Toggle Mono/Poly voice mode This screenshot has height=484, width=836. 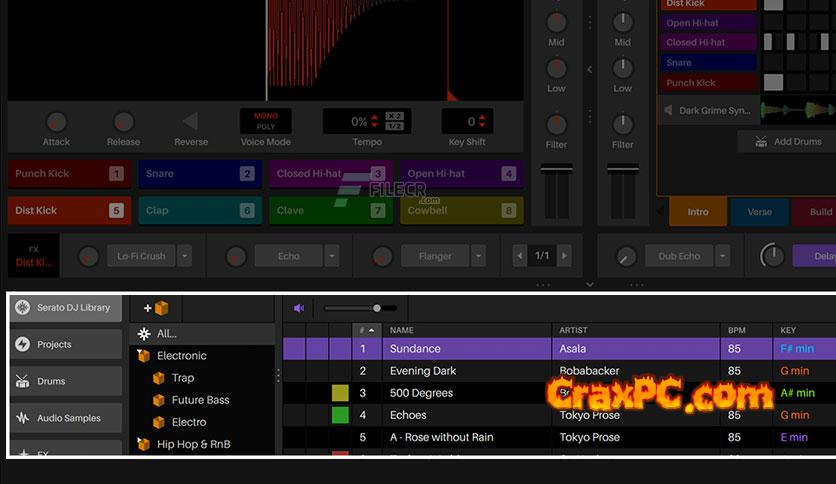point(266,121)
